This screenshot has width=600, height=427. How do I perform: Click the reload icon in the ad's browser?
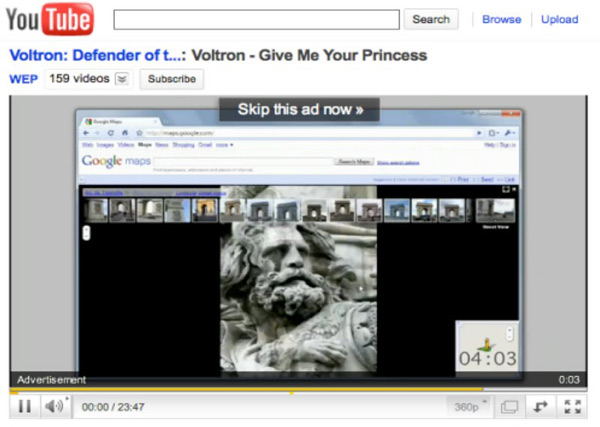pyautogui.click(x=111, y=133)
